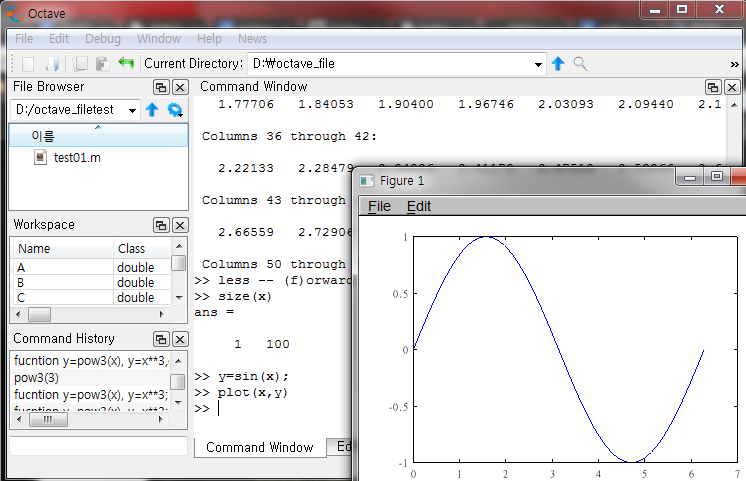Undock the Command Window panel
Screen dimensions: 746x481
[713, 87]
